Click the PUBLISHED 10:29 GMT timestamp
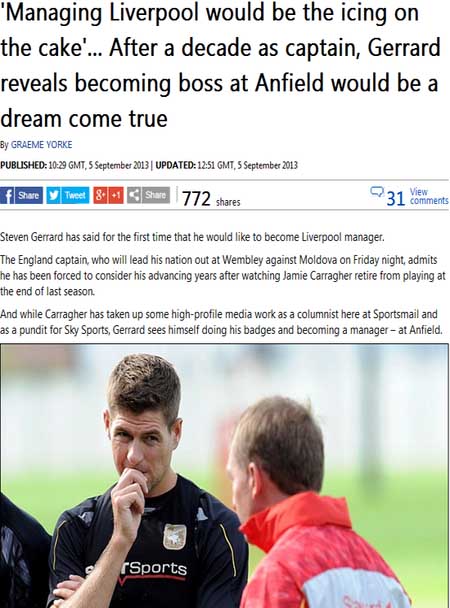Image resolution: width=450 pixels, height=608 pixels. tap(74, 166)
